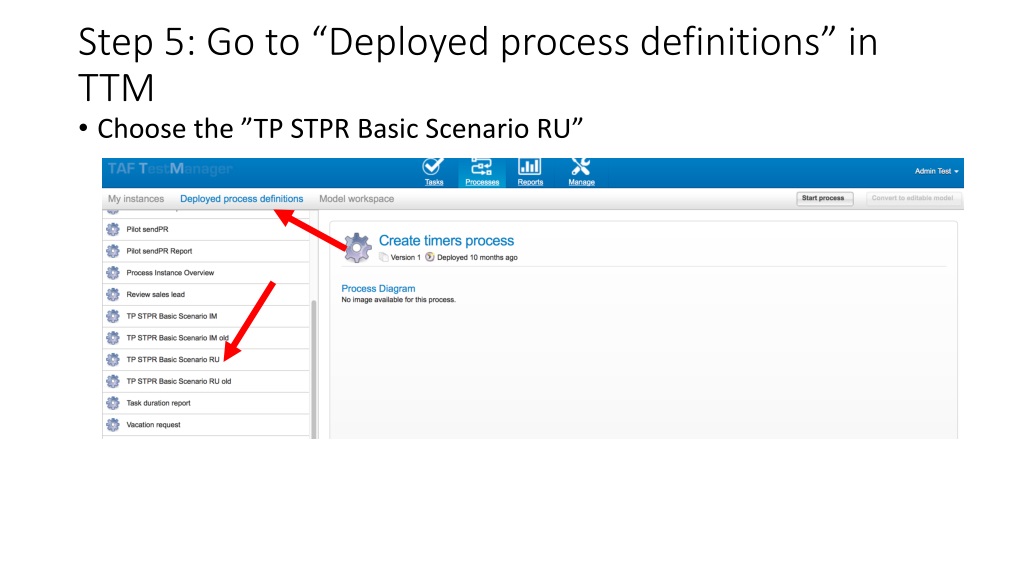This screenshot has width=1024, height=576.
Task: Click the Version 1 text
Action: click(x=406, y=257)
